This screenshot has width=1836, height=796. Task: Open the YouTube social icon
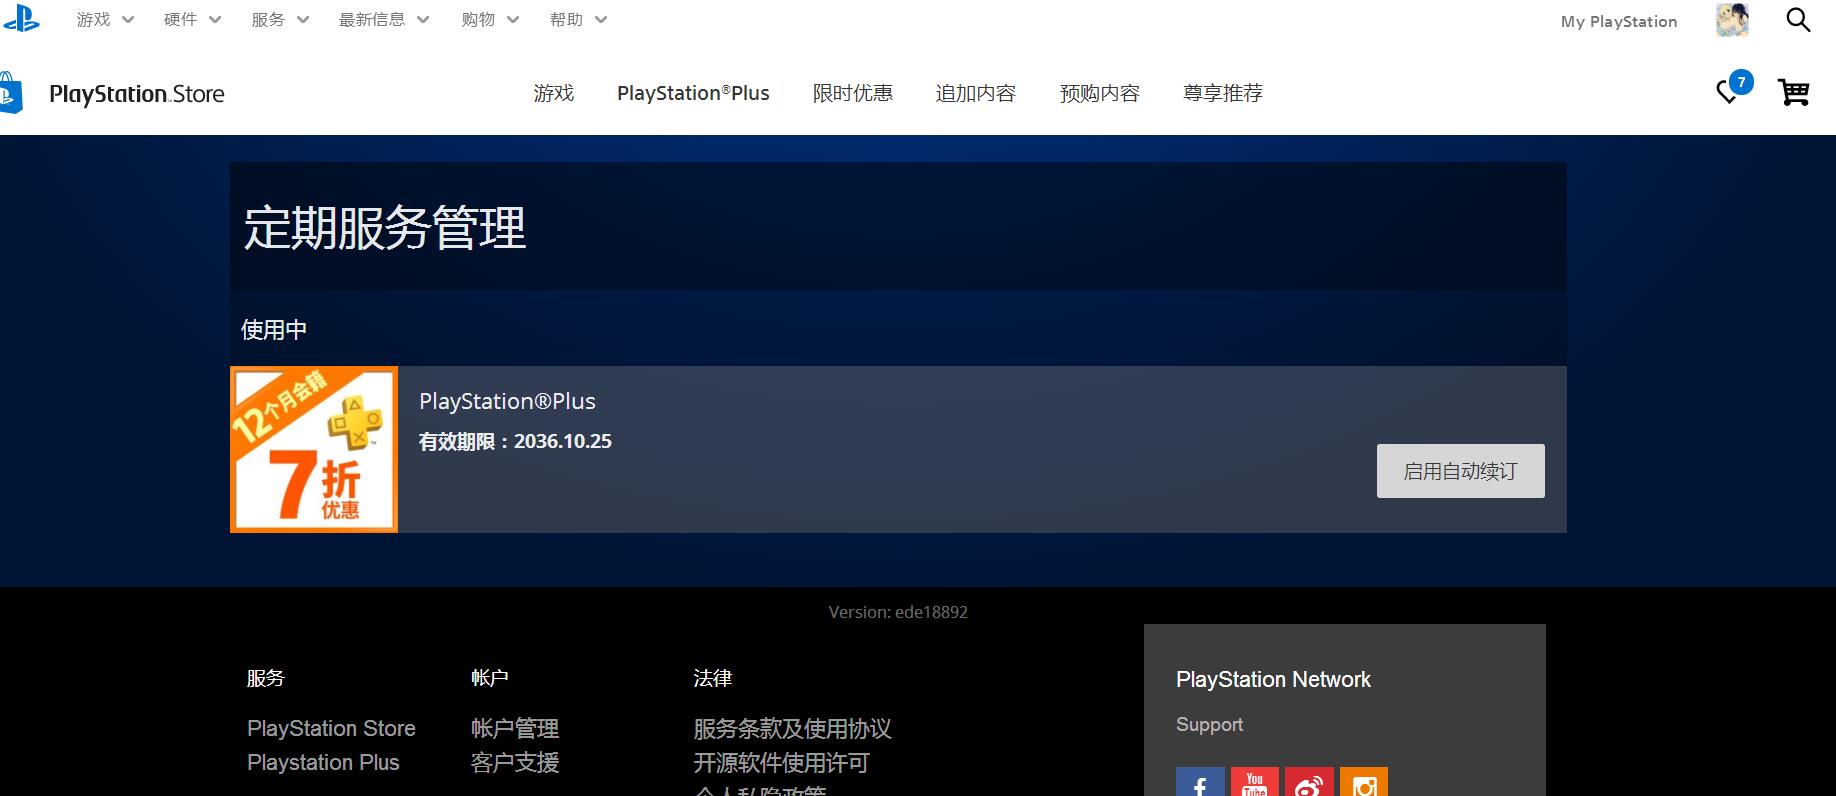tap(1254, 784)
